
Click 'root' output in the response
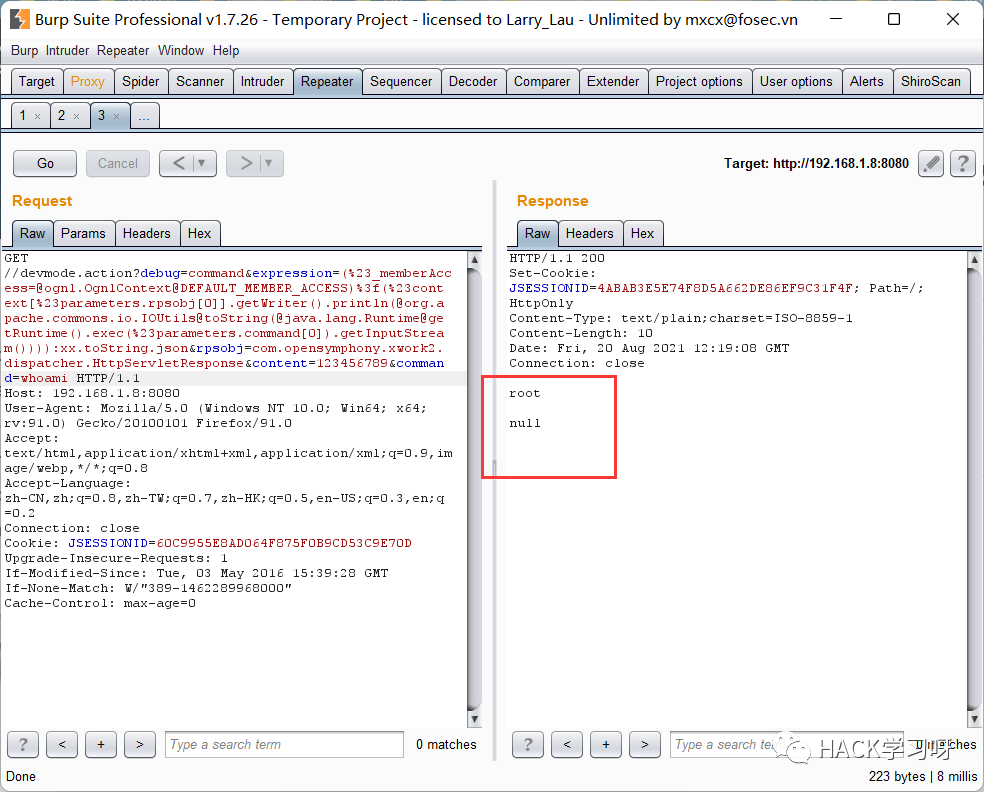pos(525,393)
